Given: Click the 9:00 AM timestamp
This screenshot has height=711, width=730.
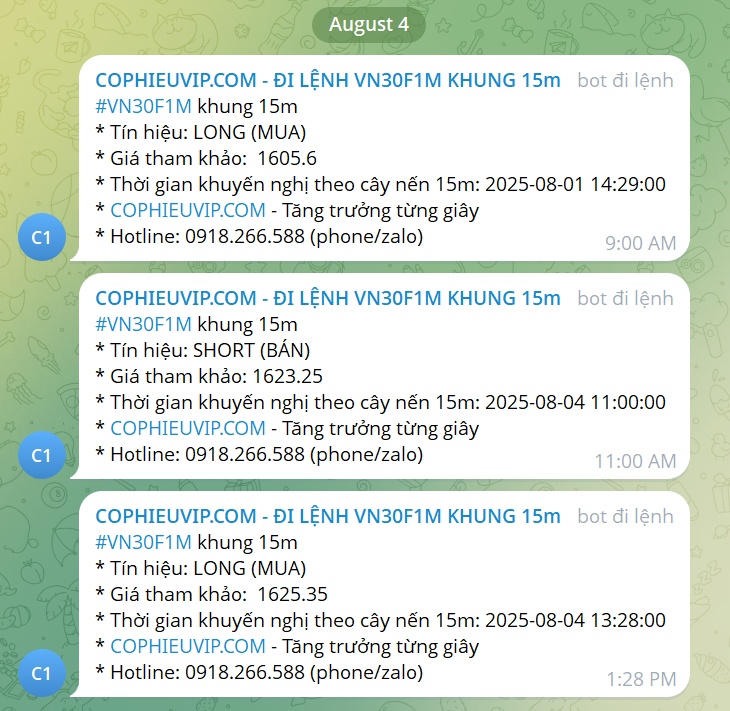Looking at the screenshot, I should pyautogui.click(x=641, y=243).
